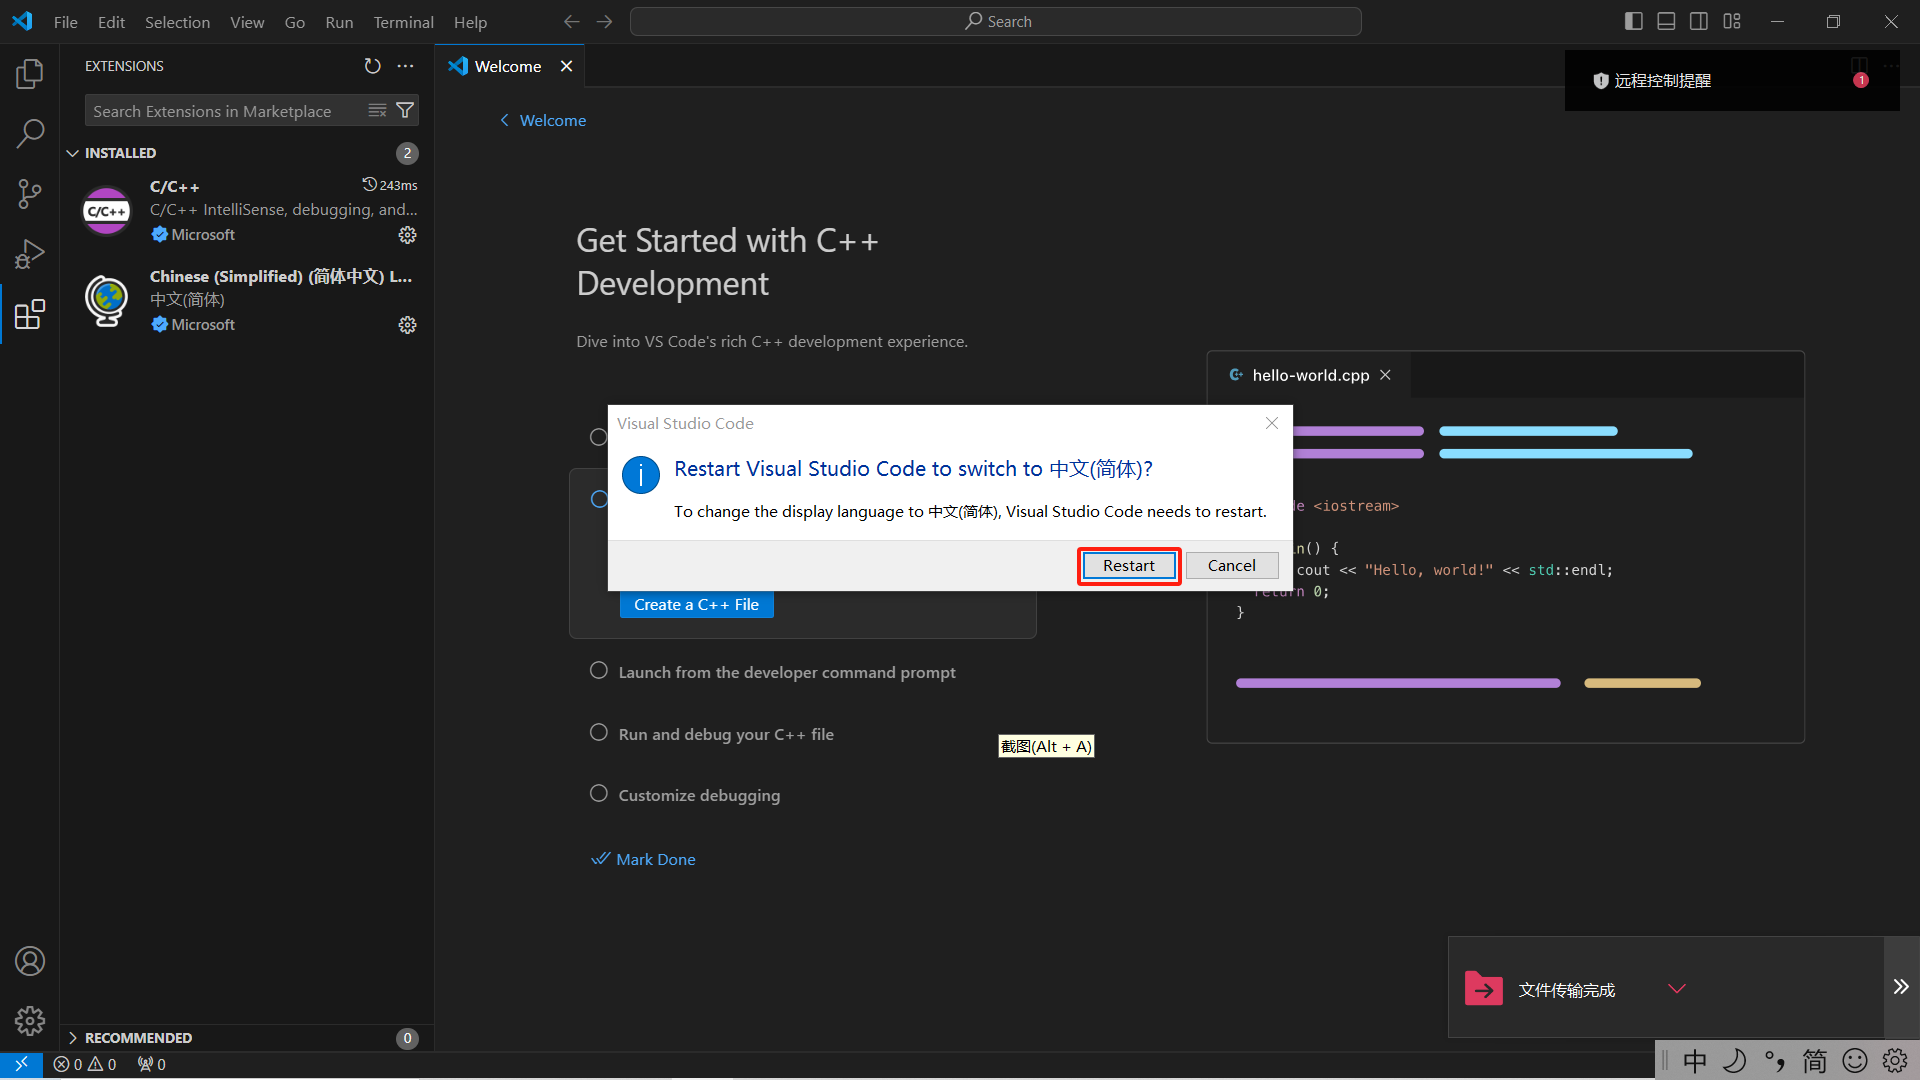This screenshot has height=1080, width=1920.
Task: Toggle secondary side bar layout icon
Action: tap(1699, 21)
